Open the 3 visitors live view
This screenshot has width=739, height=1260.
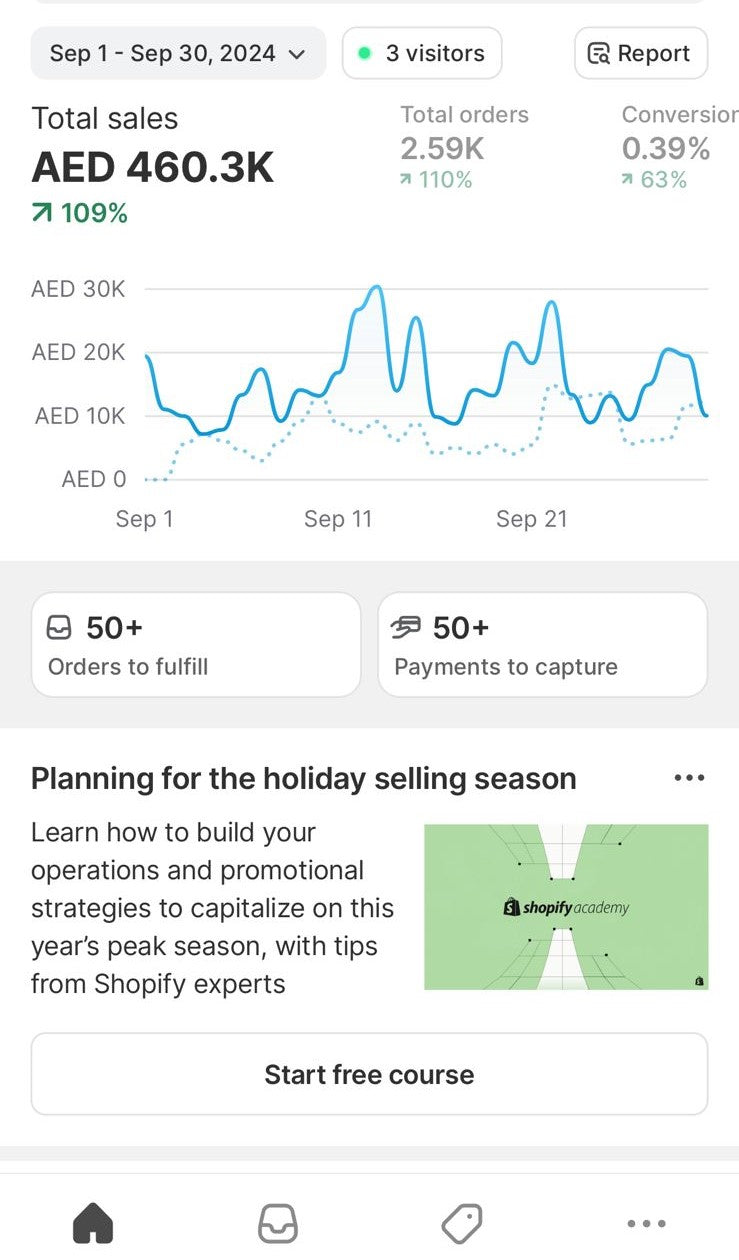(422, 53)
